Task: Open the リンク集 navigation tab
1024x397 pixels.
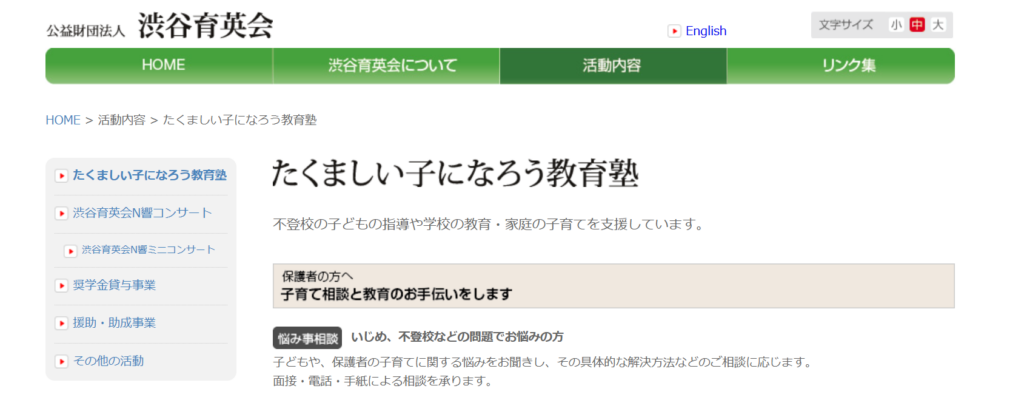Action: 841,65
